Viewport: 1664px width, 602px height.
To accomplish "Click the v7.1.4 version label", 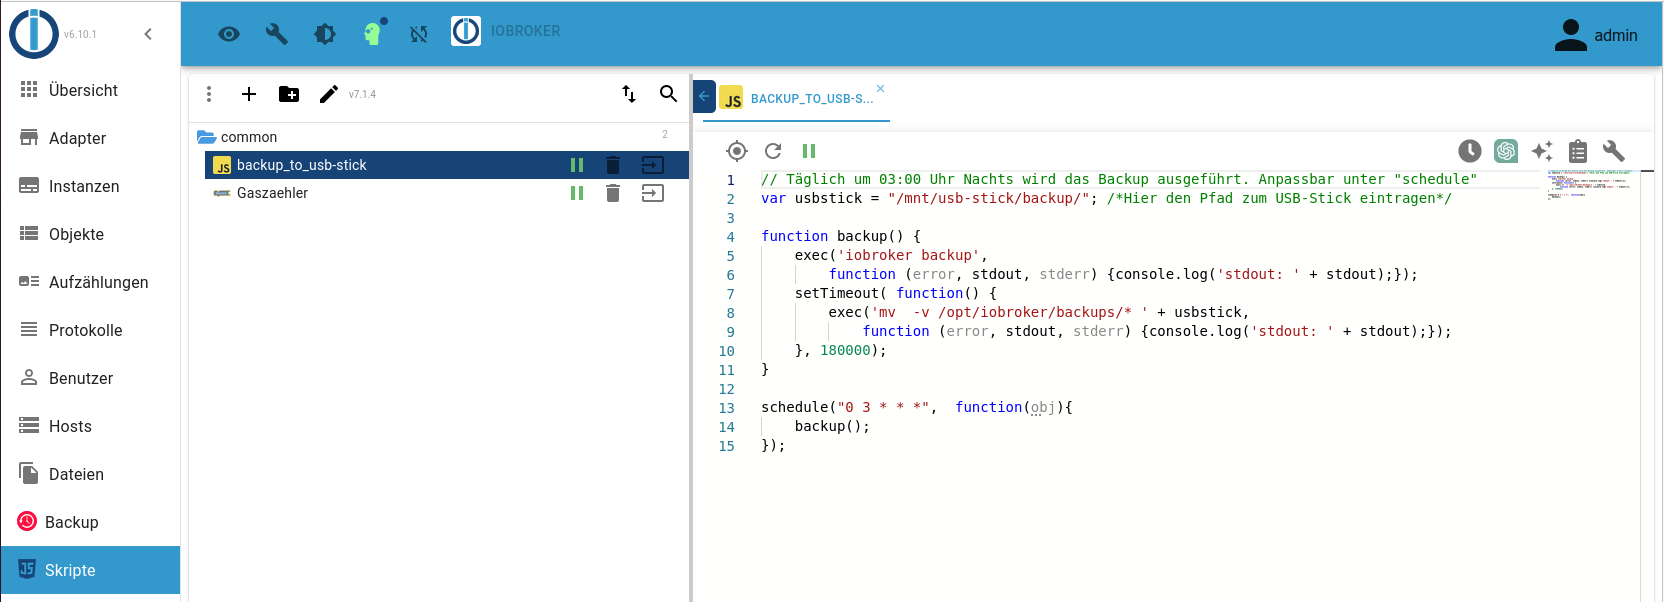I will [x=362, y=94].
